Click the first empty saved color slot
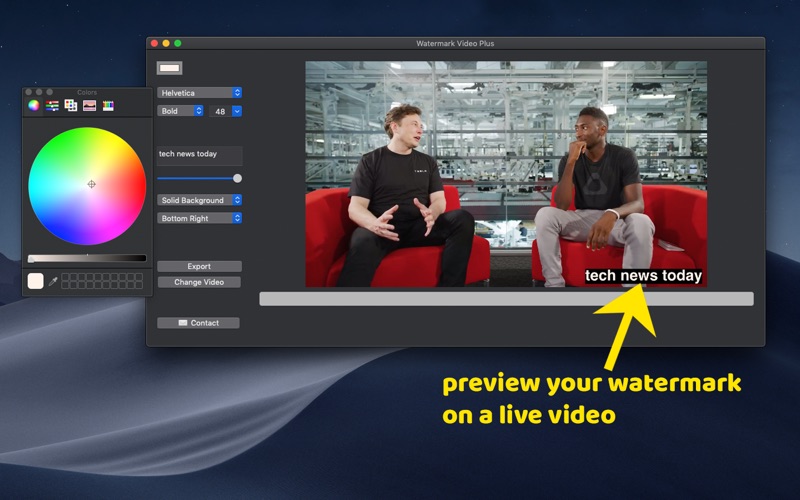 pyautogui.click(x=65, y=278)
